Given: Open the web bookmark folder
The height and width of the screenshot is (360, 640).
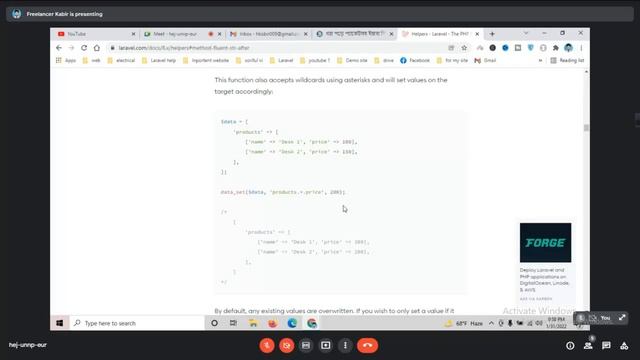Looking at the screenshot, I should [x=91, y=60].
